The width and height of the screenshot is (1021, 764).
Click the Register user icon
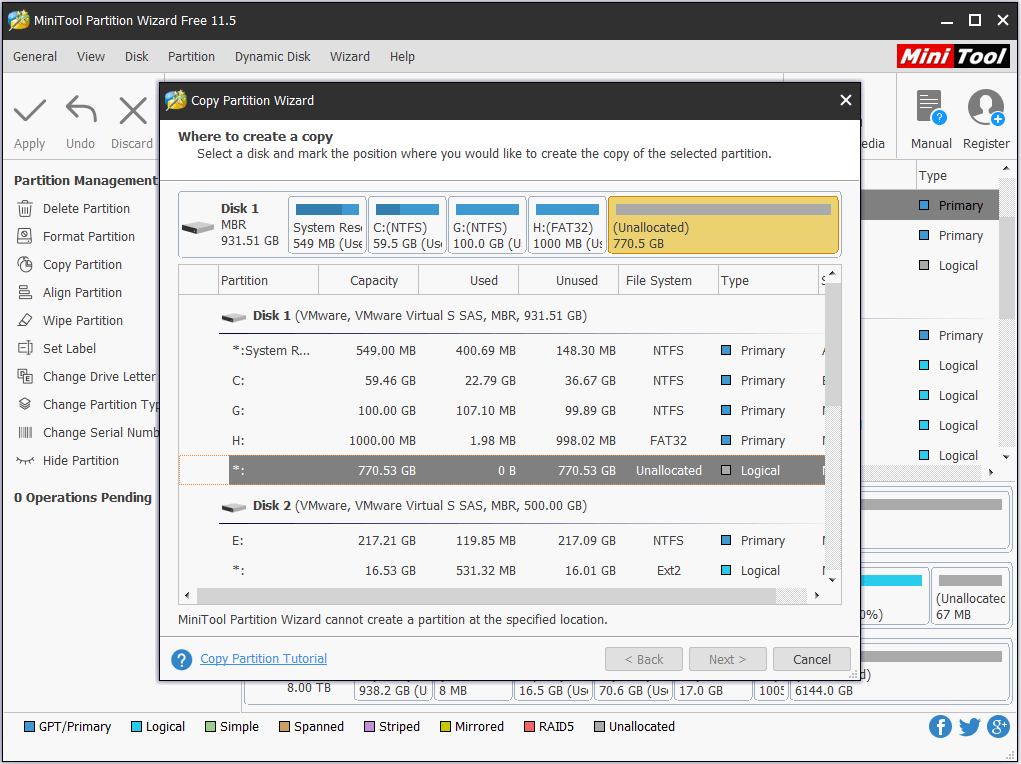coord(986,107)
